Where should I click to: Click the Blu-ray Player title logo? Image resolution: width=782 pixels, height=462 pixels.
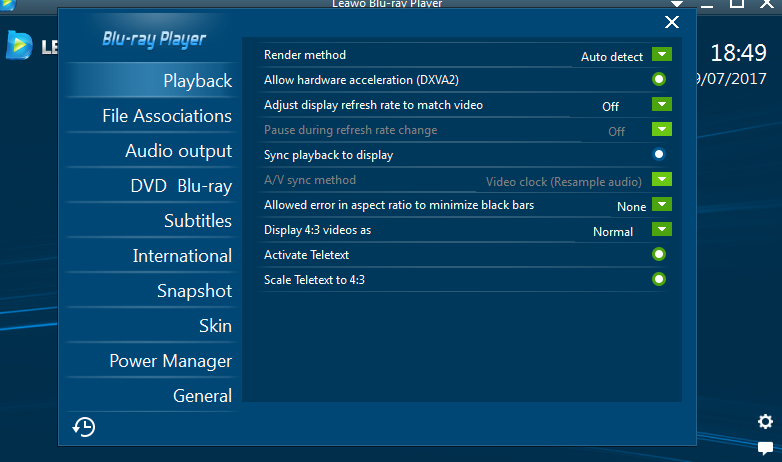(x=154, y=39)
